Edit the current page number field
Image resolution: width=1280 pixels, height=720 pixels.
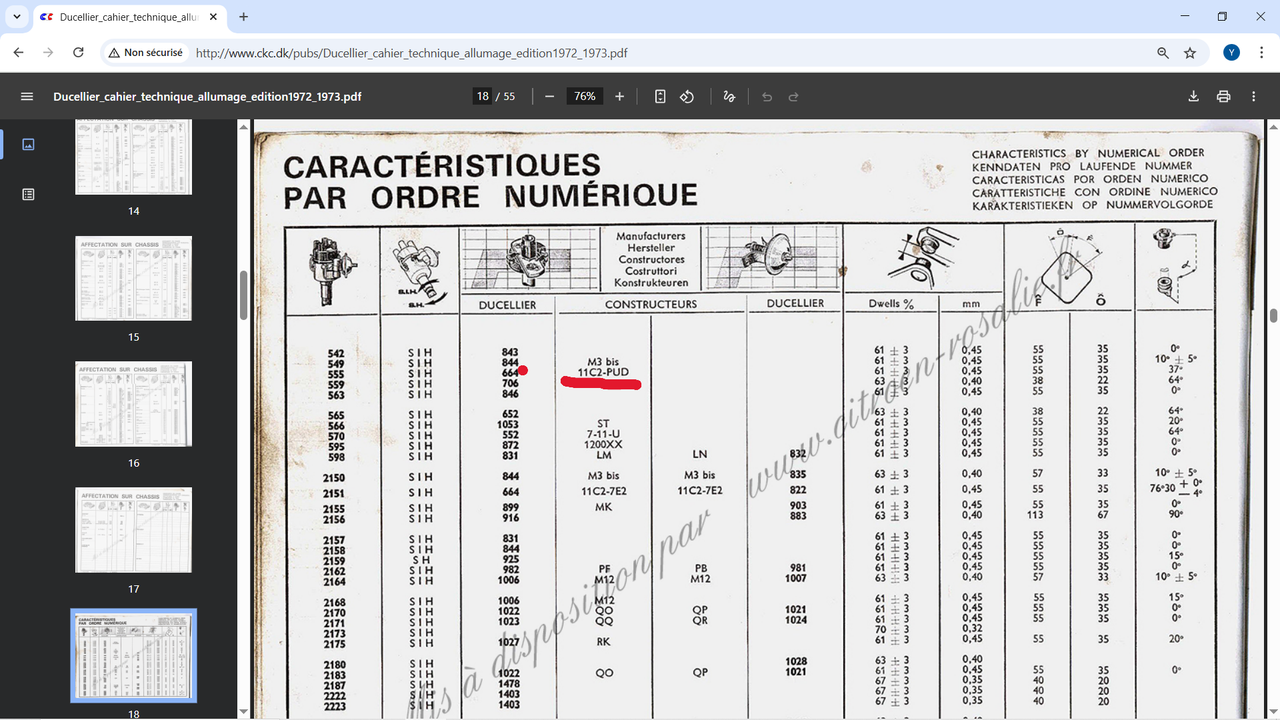483,96
